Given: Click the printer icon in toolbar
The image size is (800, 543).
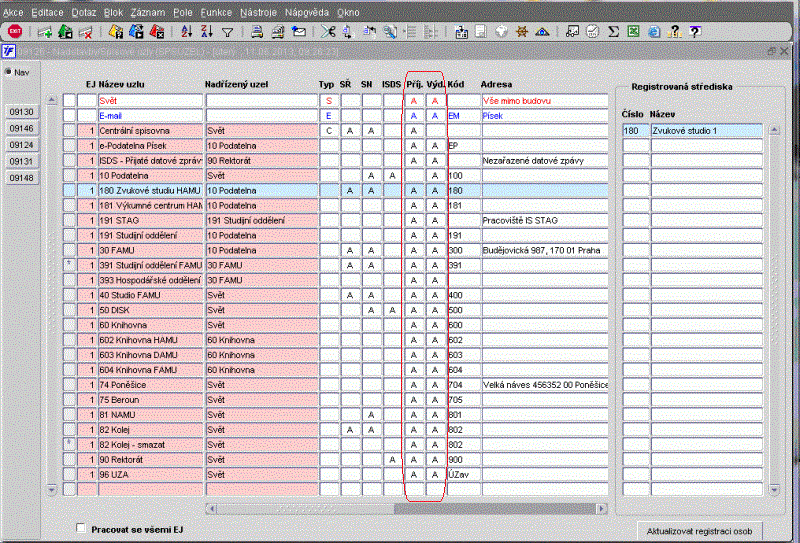Looking at the screenshot, I should pyautogui.click(x=257, y=32).
